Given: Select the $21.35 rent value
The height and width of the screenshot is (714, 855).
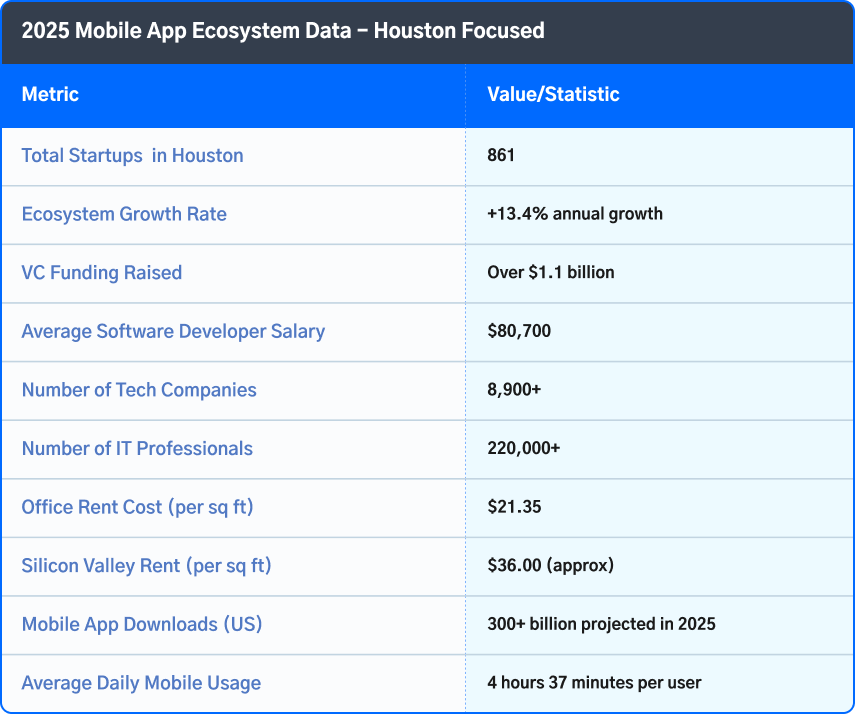Looking at the screenshot, I should pyautogui.click(x=514, y=507).
